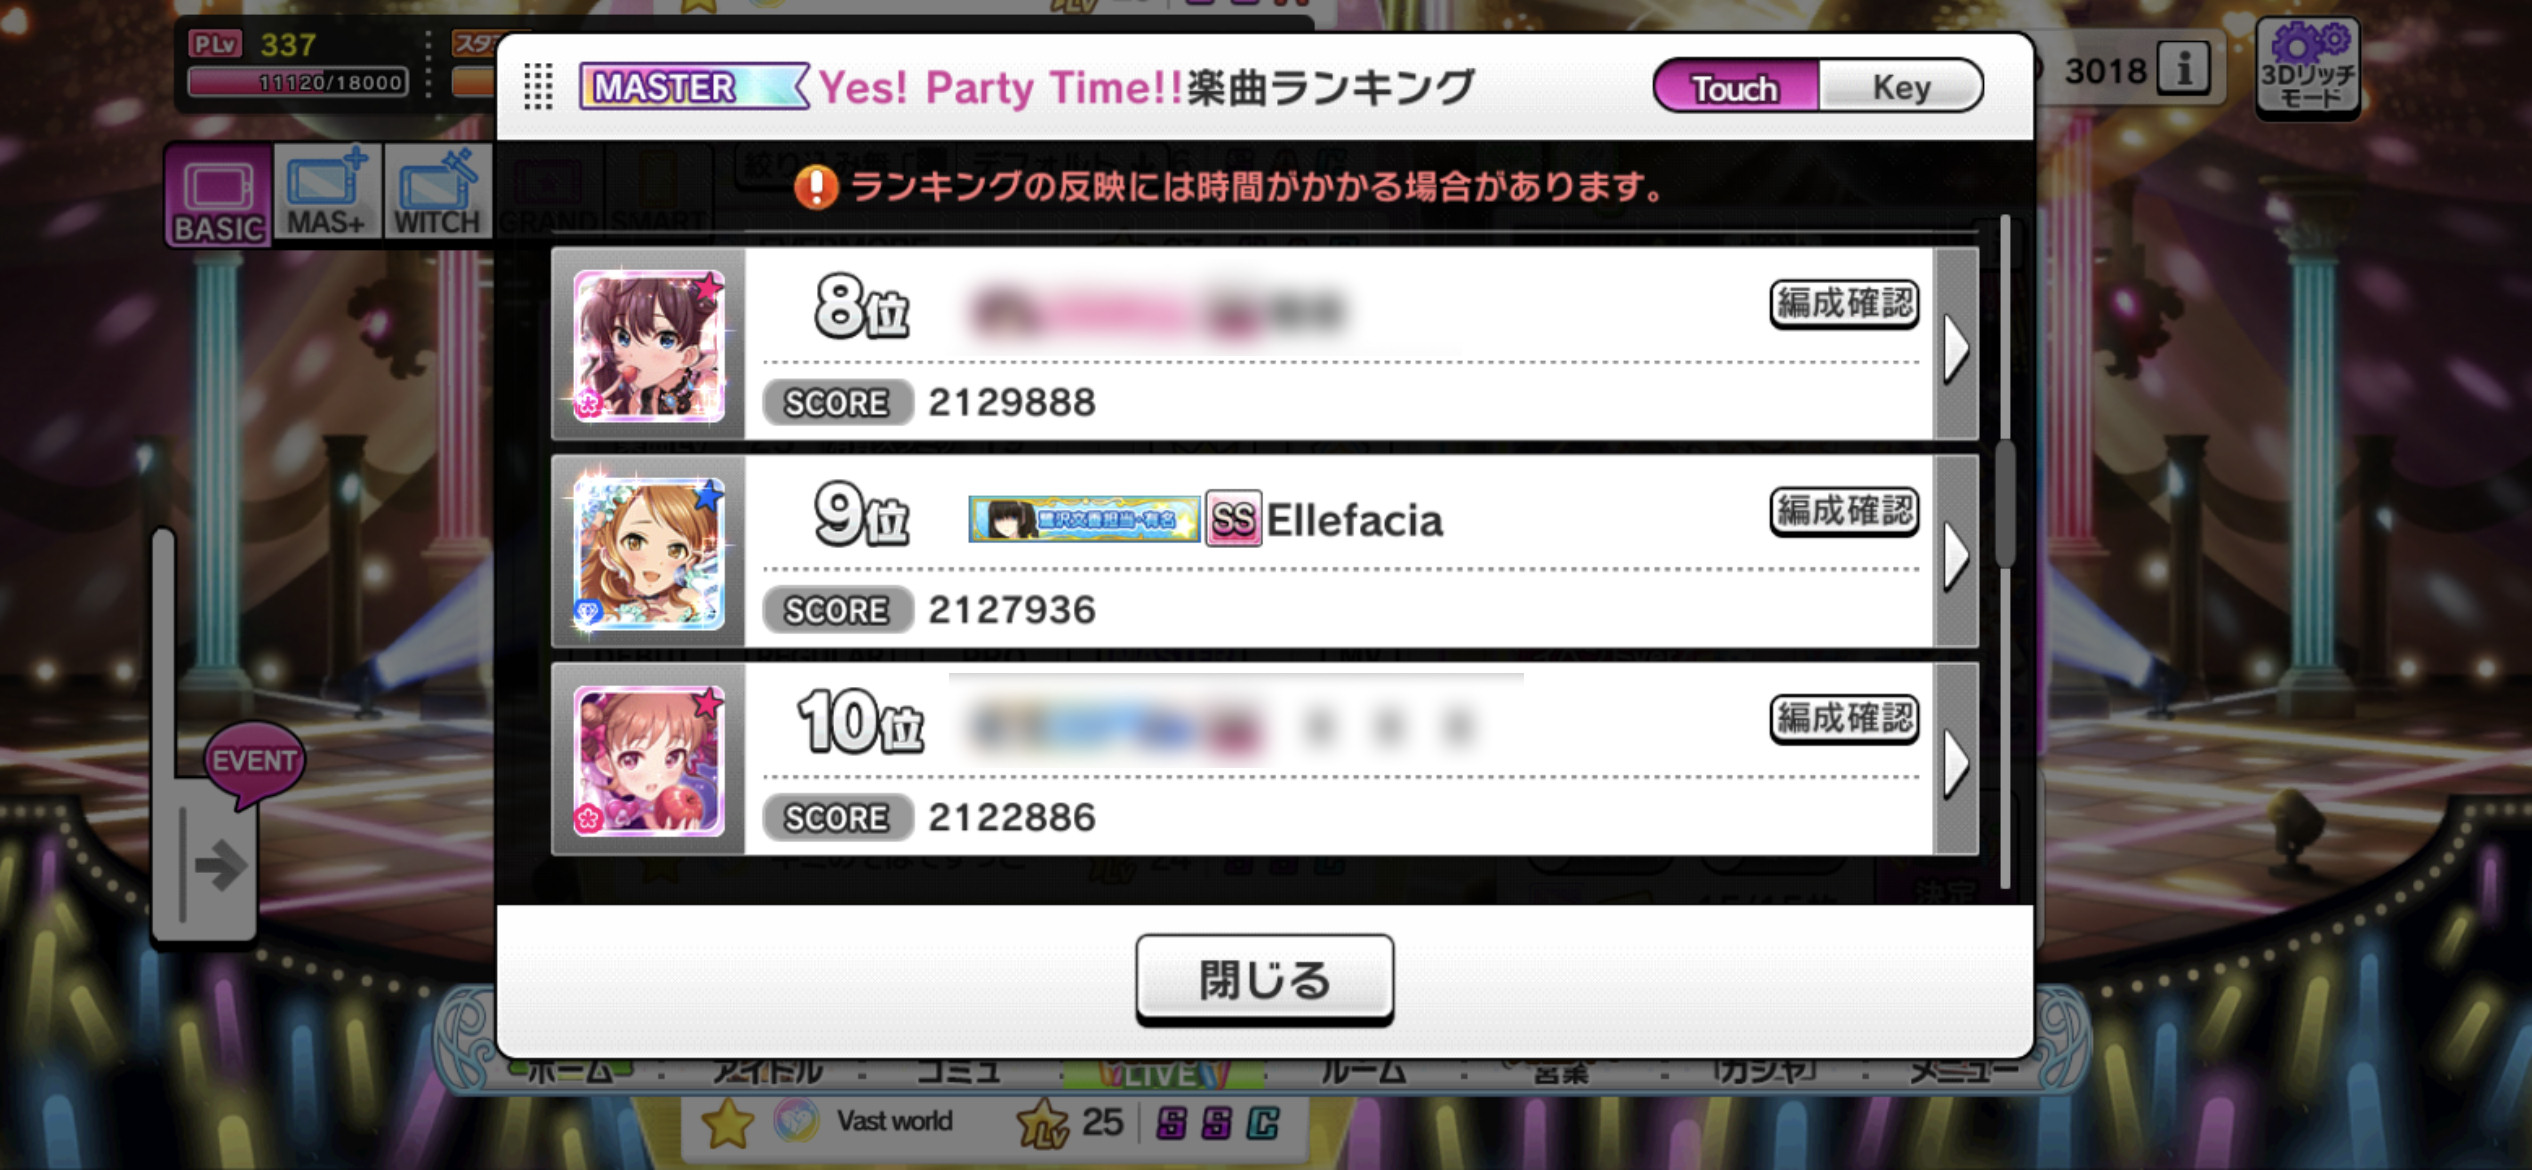Switch ranking to Key input mode
2532x1170 pixels.
point(1901,87)
